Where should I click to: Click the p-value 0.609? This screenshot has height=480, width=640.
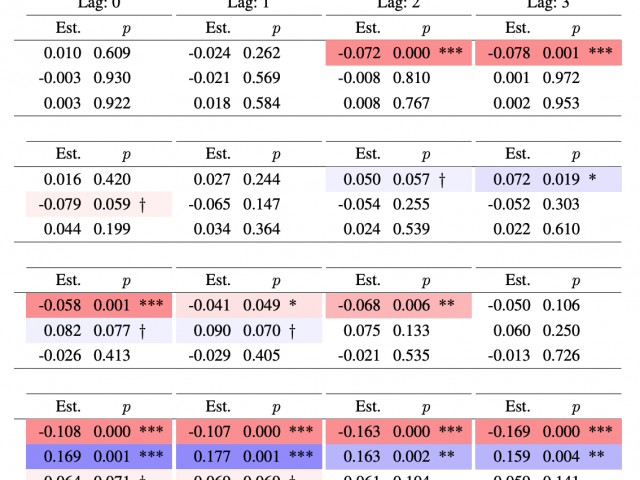[111, 53]
